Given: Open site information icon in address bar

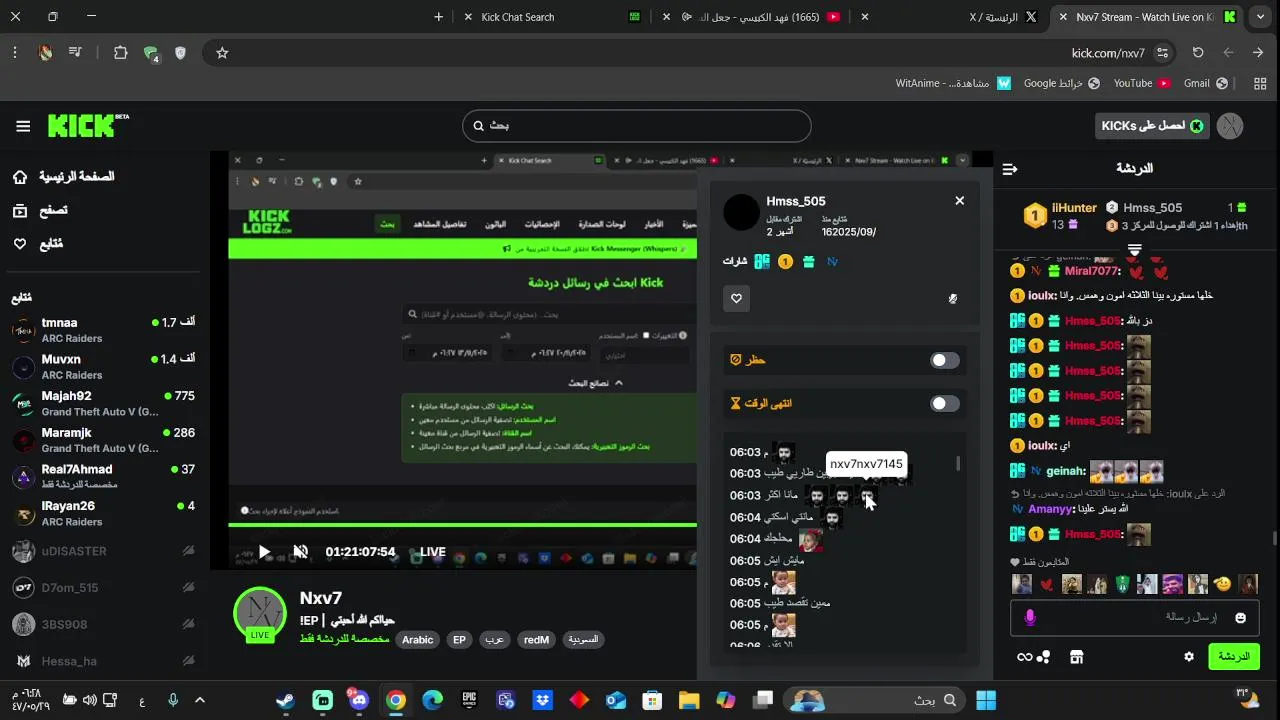Looking at the screenshot, I should (1162, 53).
